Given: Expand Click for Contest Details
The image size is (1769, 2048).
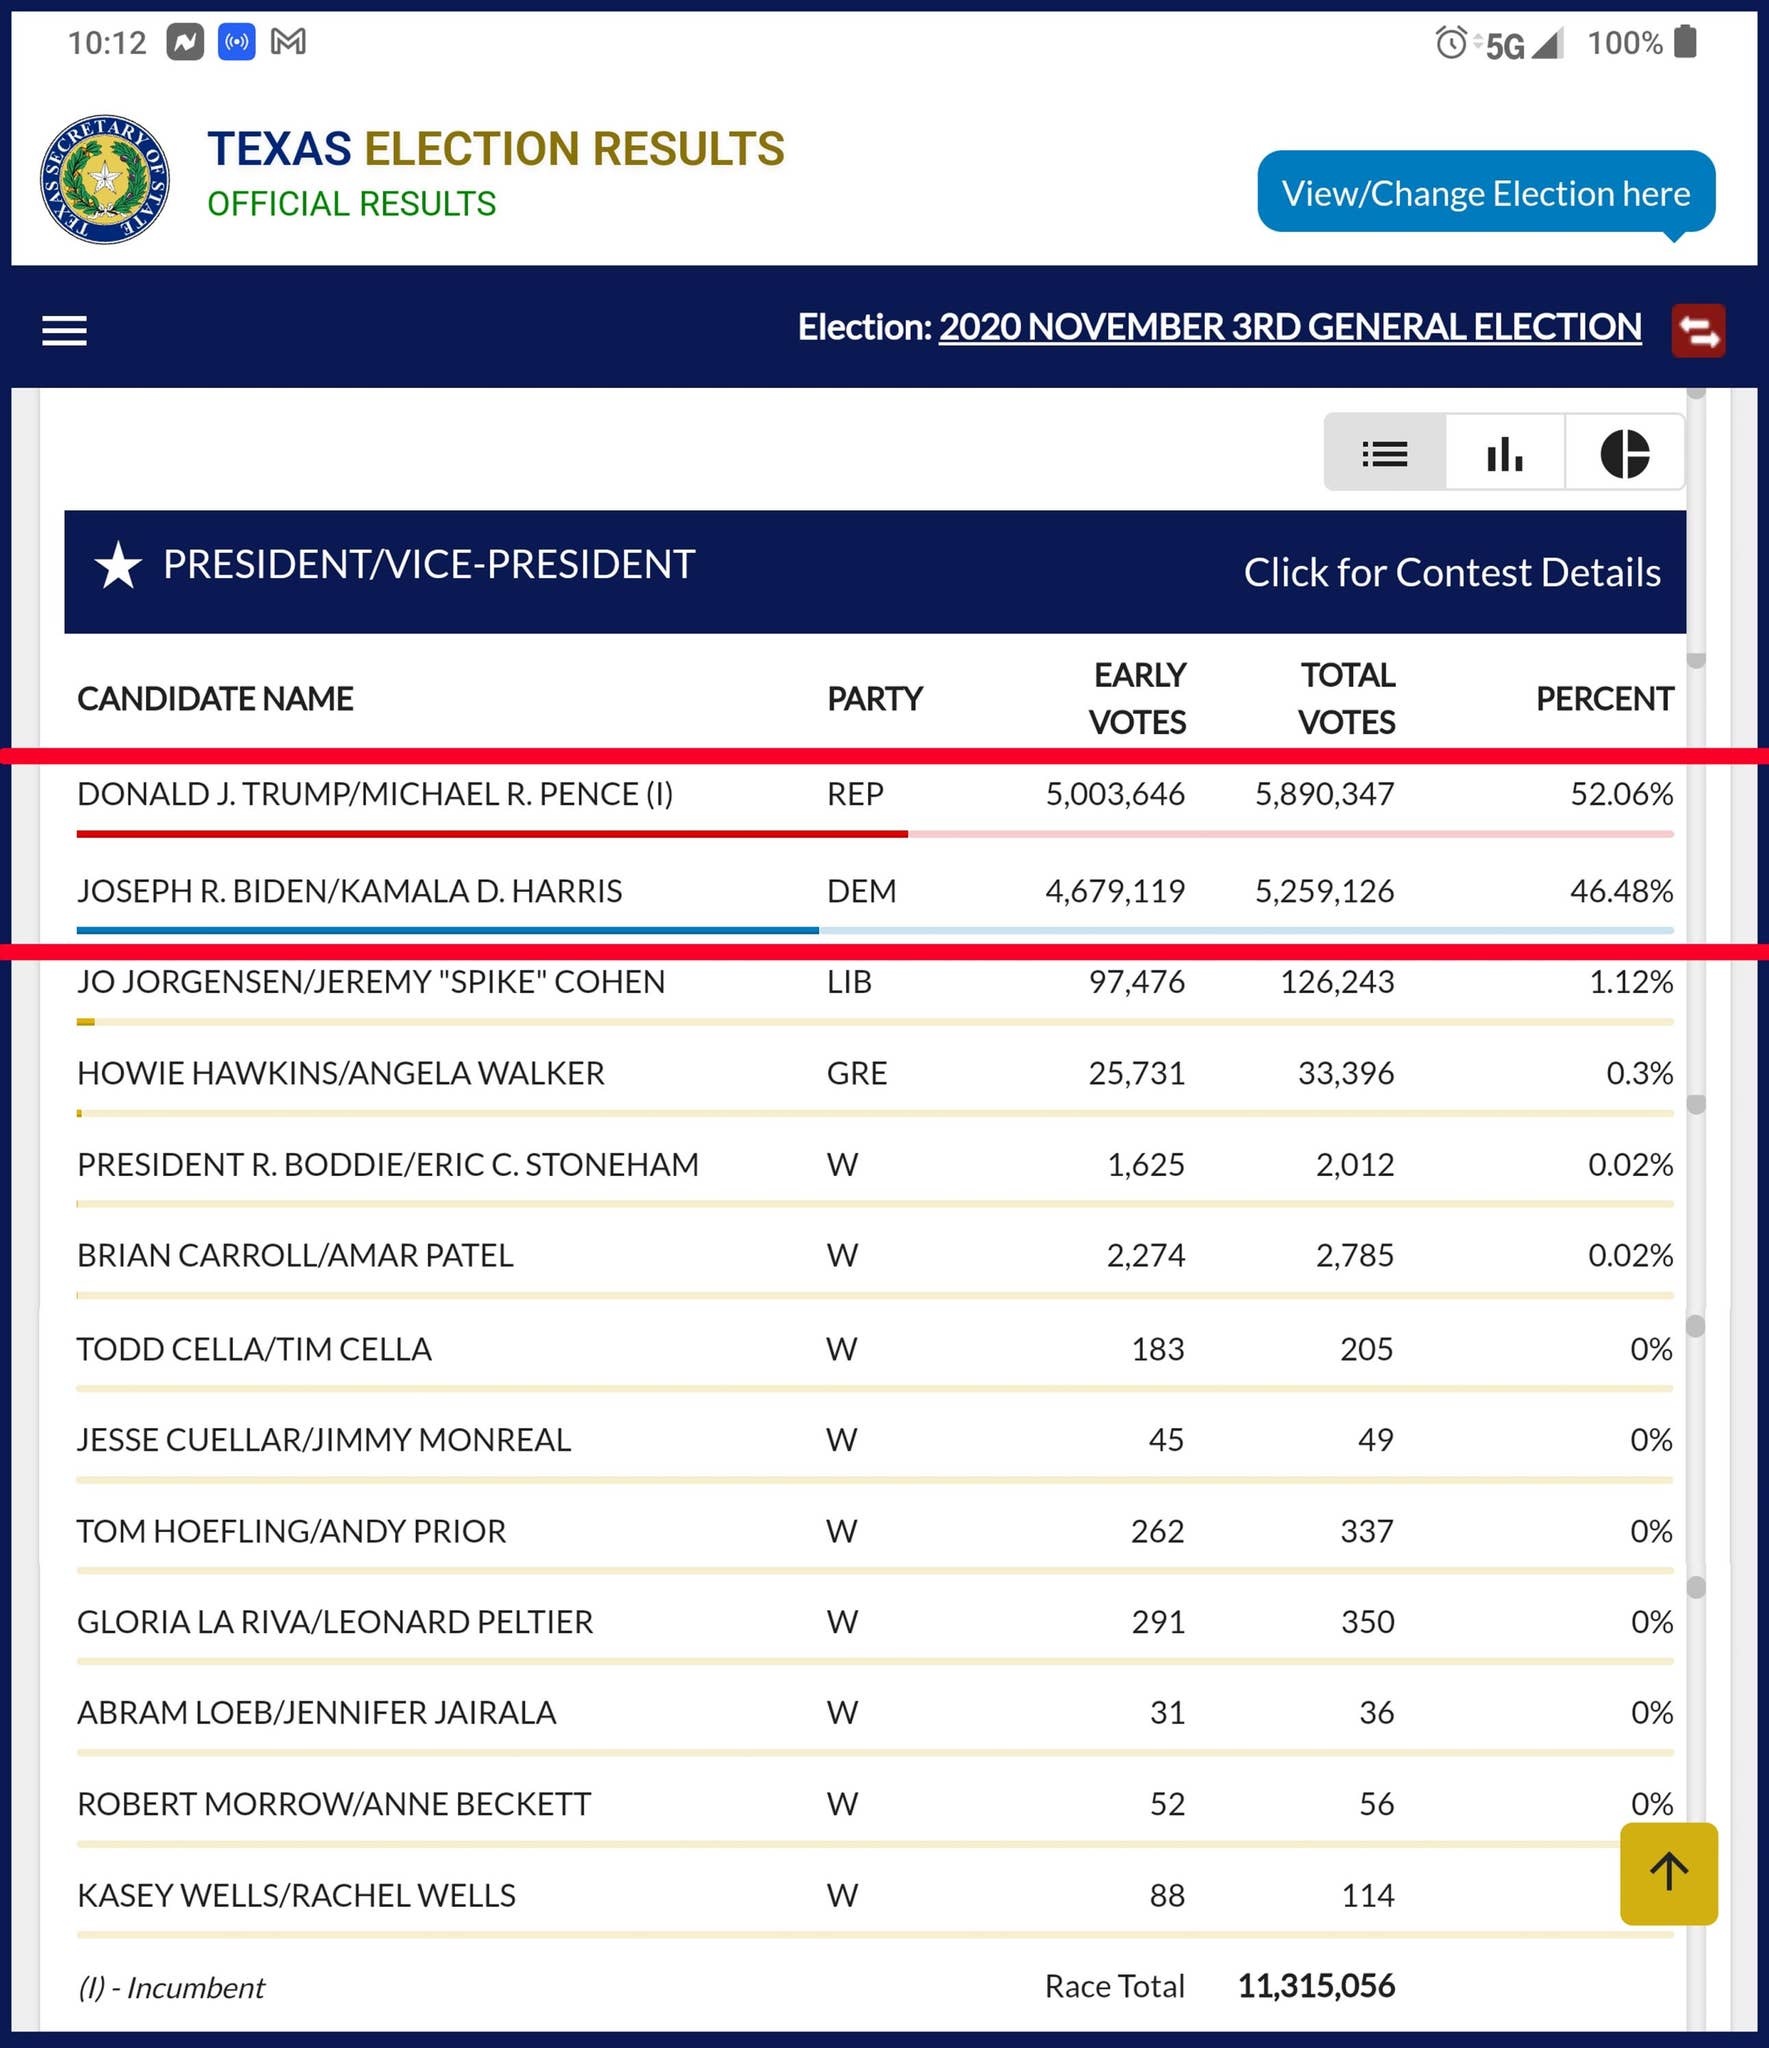Looking at the screenshot, I should (x=1452, y=572).
